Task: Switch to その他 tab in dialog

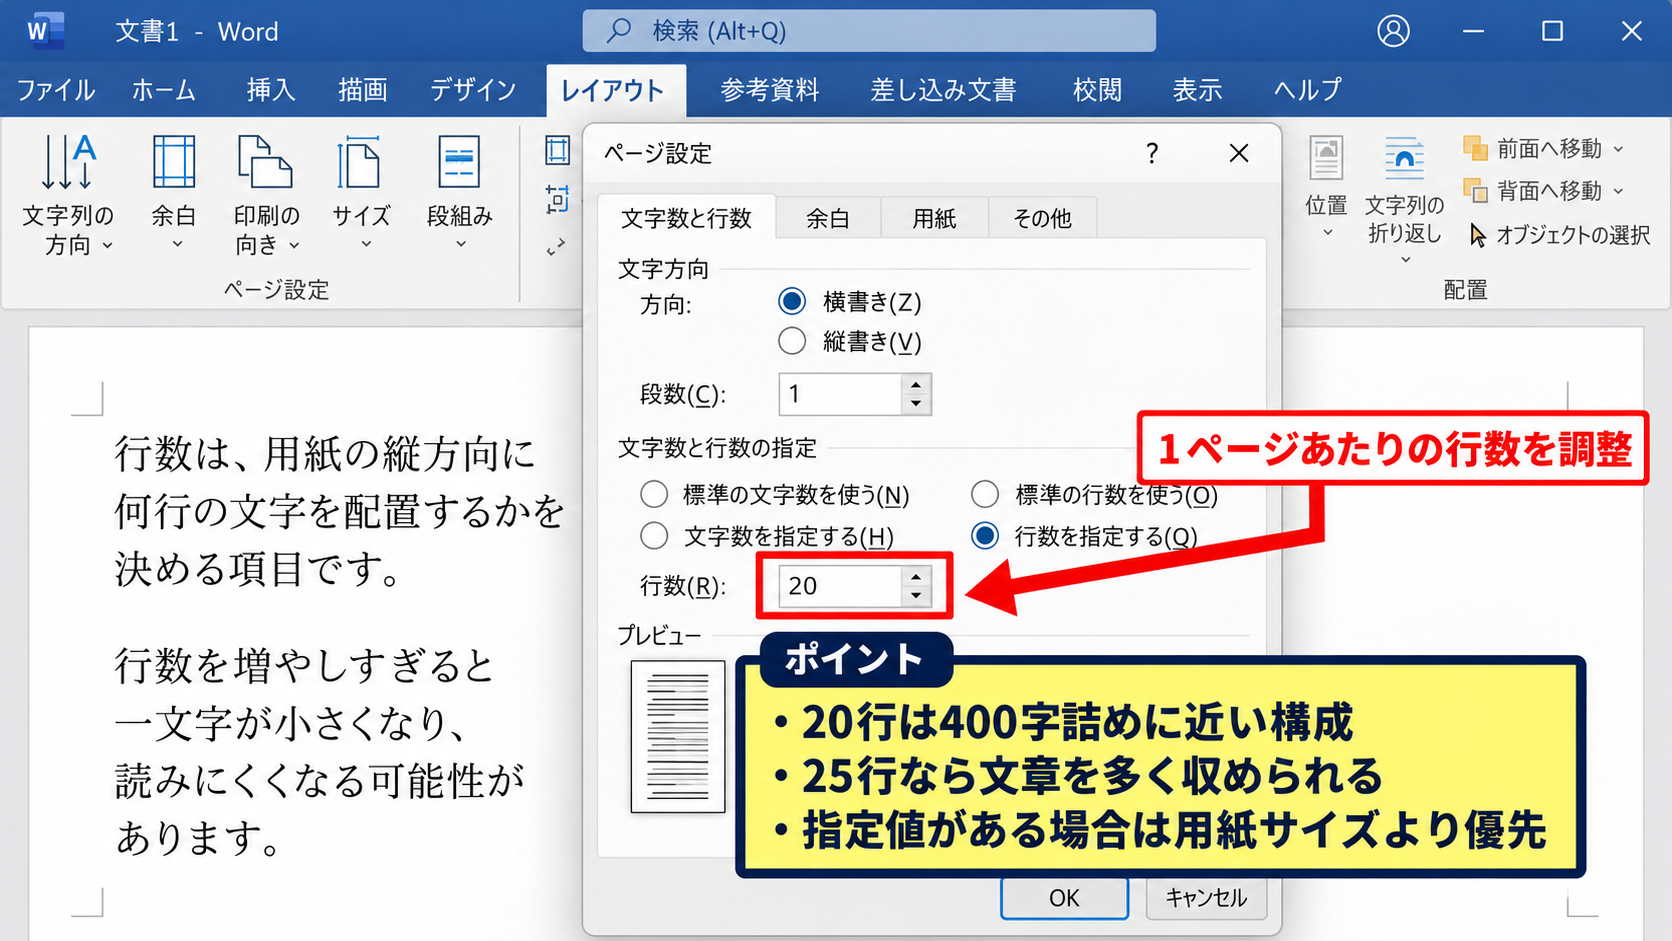Action: (1042, 218)
